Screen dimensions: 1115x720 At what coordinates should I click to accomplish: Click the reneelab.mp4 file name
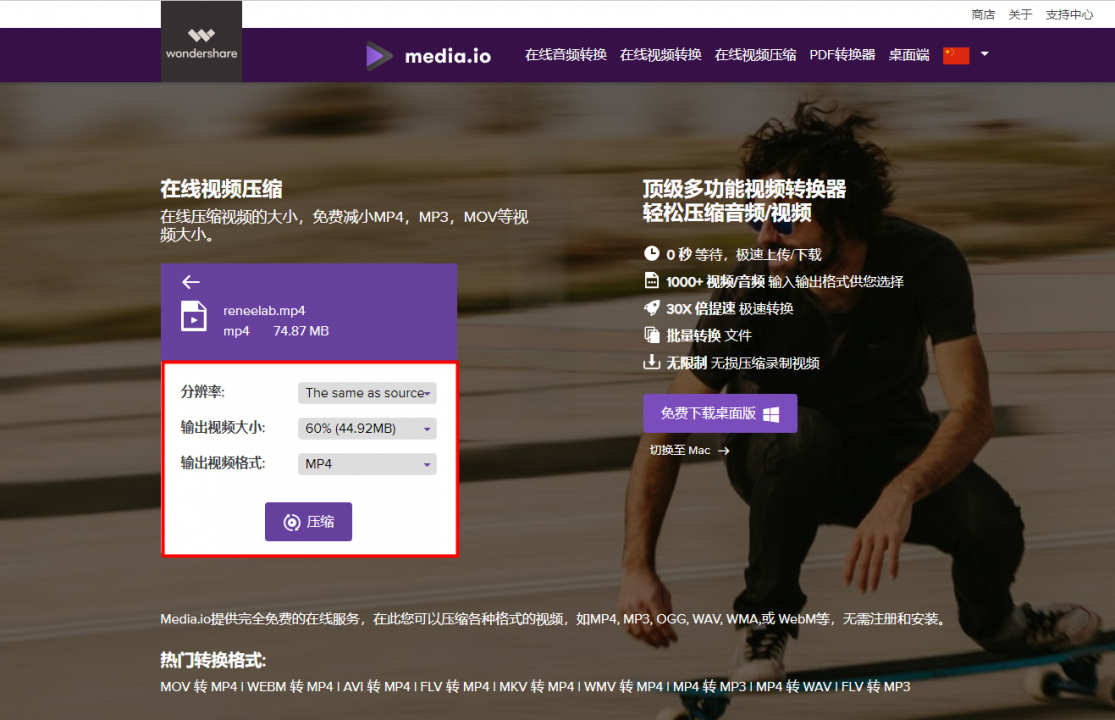pyautogui.click(x=264, y=311)
